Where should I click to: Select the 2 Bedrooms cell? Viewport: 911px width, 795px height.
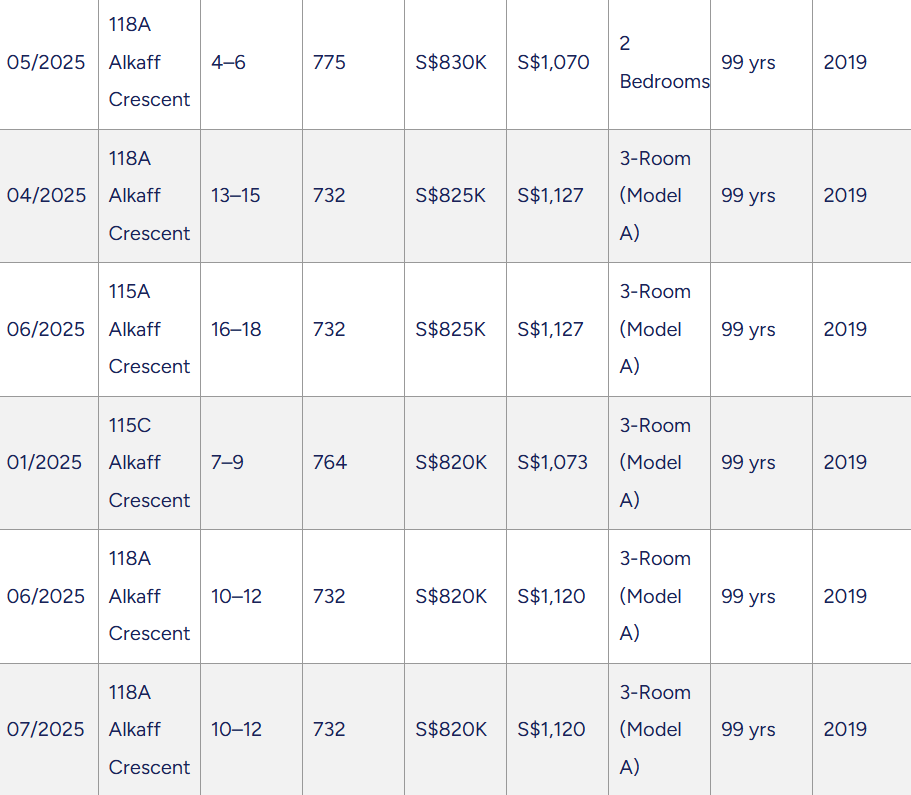[659, 62]
